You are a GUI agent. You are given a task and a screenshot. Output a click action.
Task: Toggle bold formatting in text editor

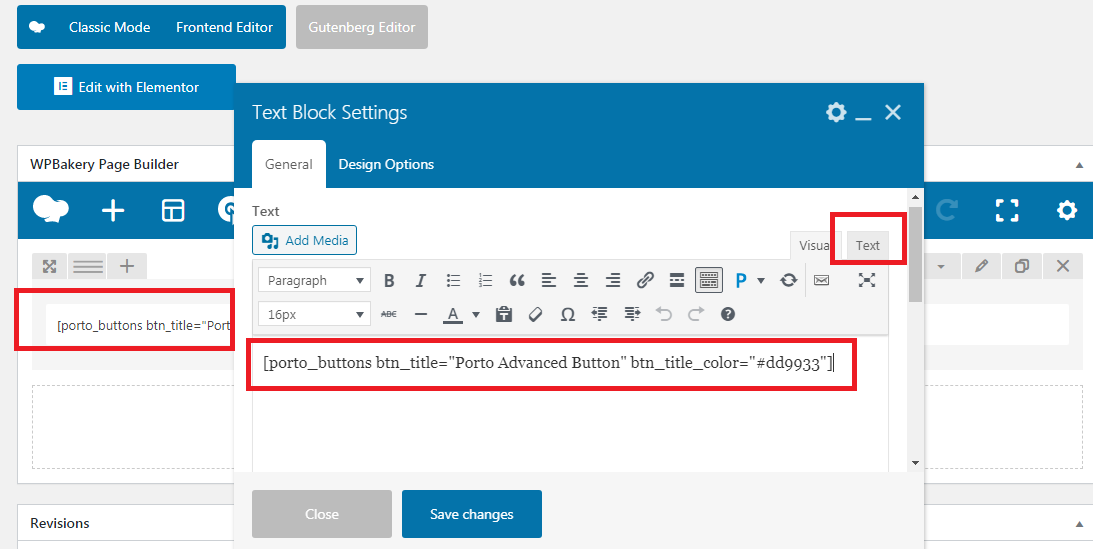pyautogui.click(x=389, y=281)
